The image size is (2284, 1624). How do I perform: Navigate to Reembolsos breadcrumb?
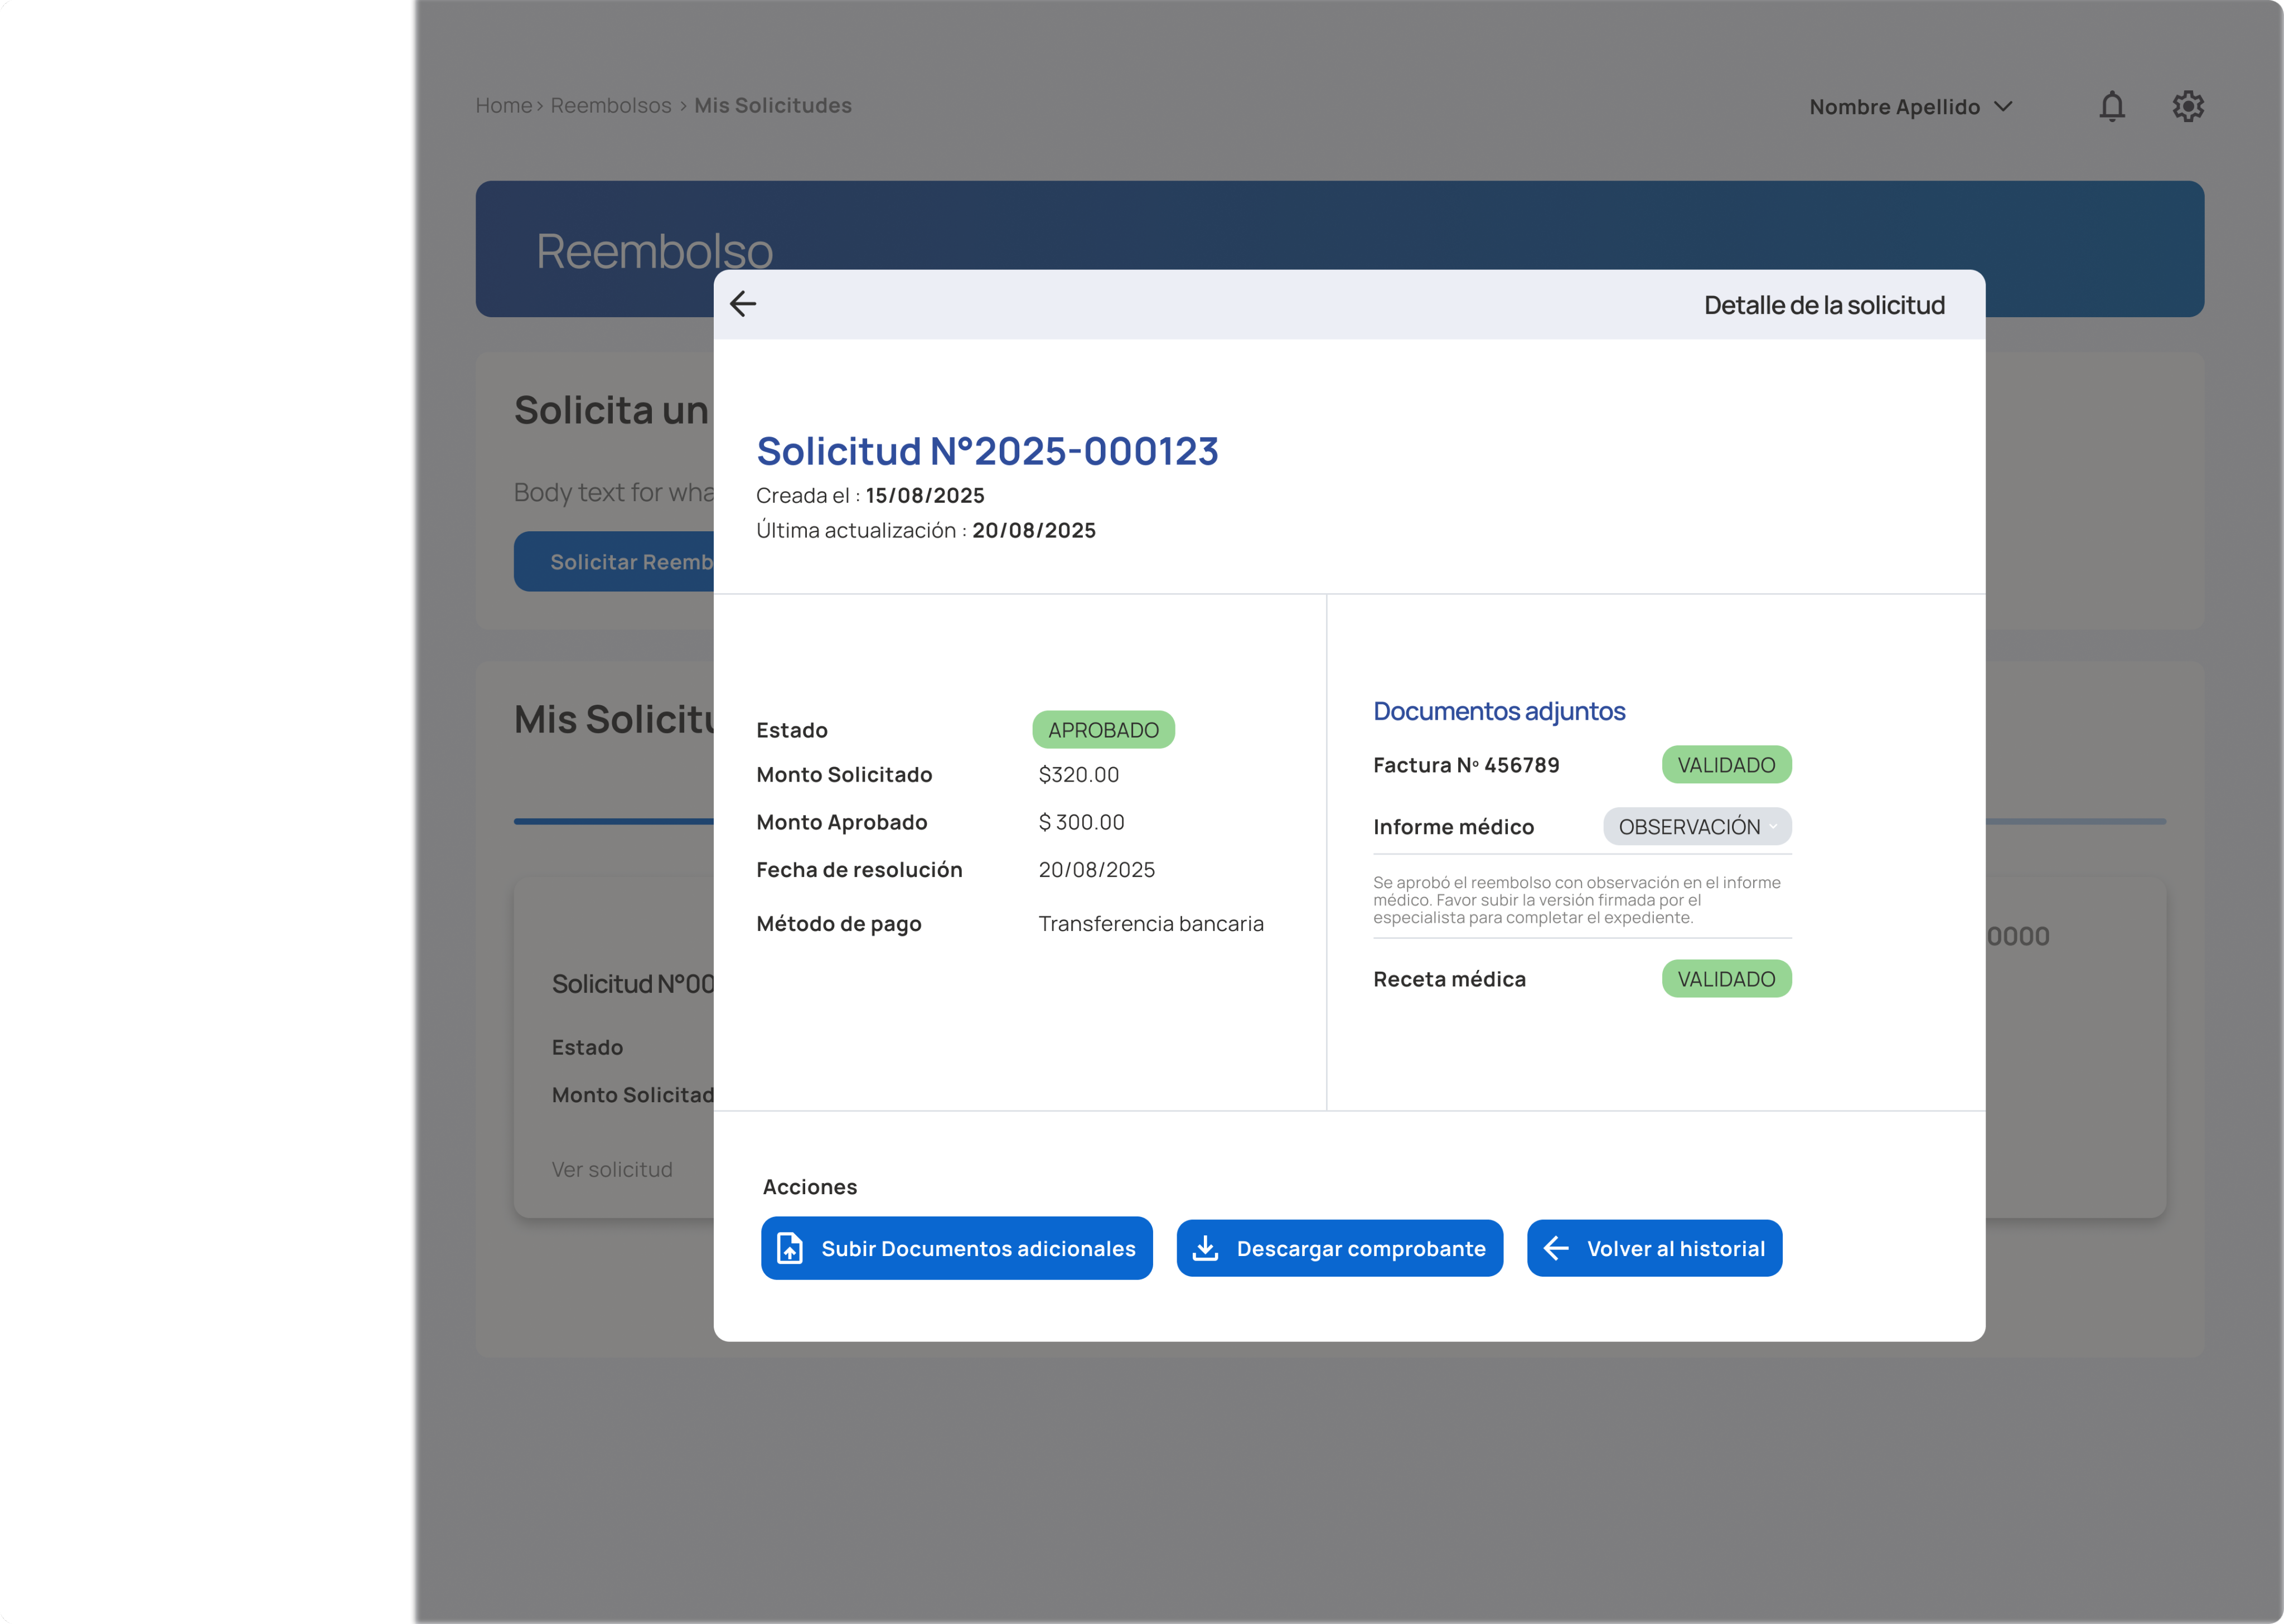click(x=610, y=106)
